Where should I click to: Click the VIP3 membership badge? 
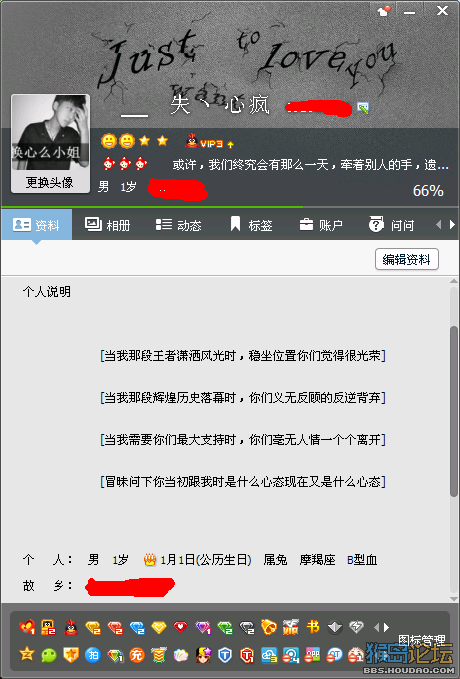point(209,142)
